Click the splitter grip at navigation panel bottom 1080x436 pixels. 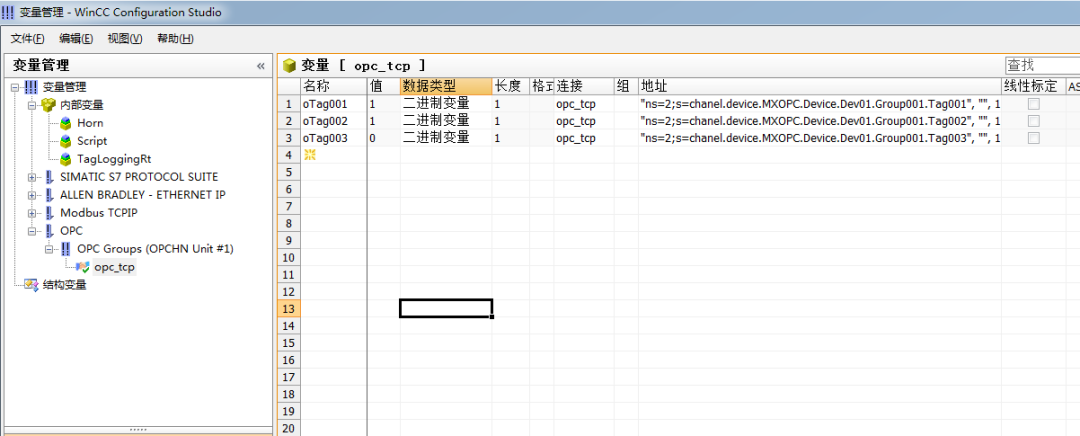click(138, 429)
